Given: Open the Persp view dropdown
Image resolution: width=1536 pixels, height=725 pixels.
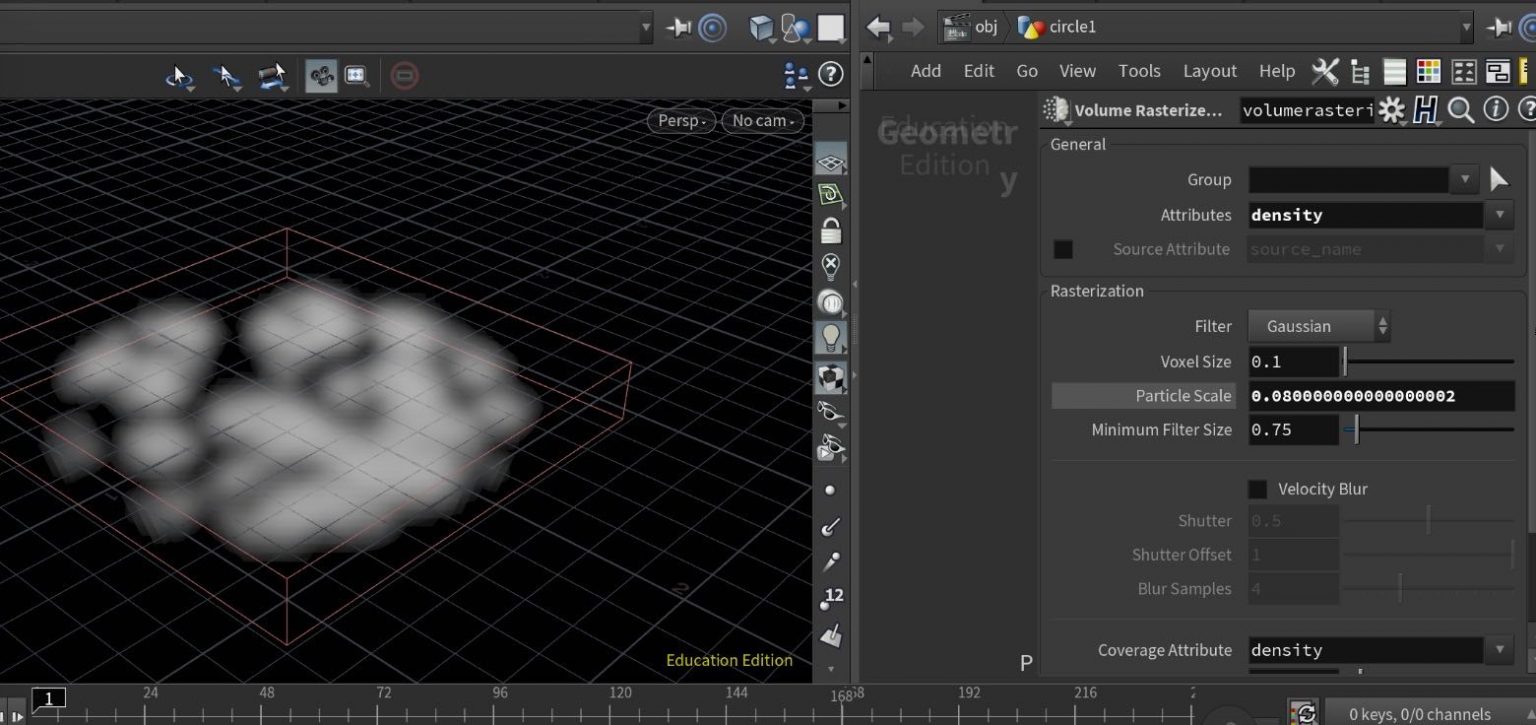Looking at the screenshot, I should pos(680,120).
